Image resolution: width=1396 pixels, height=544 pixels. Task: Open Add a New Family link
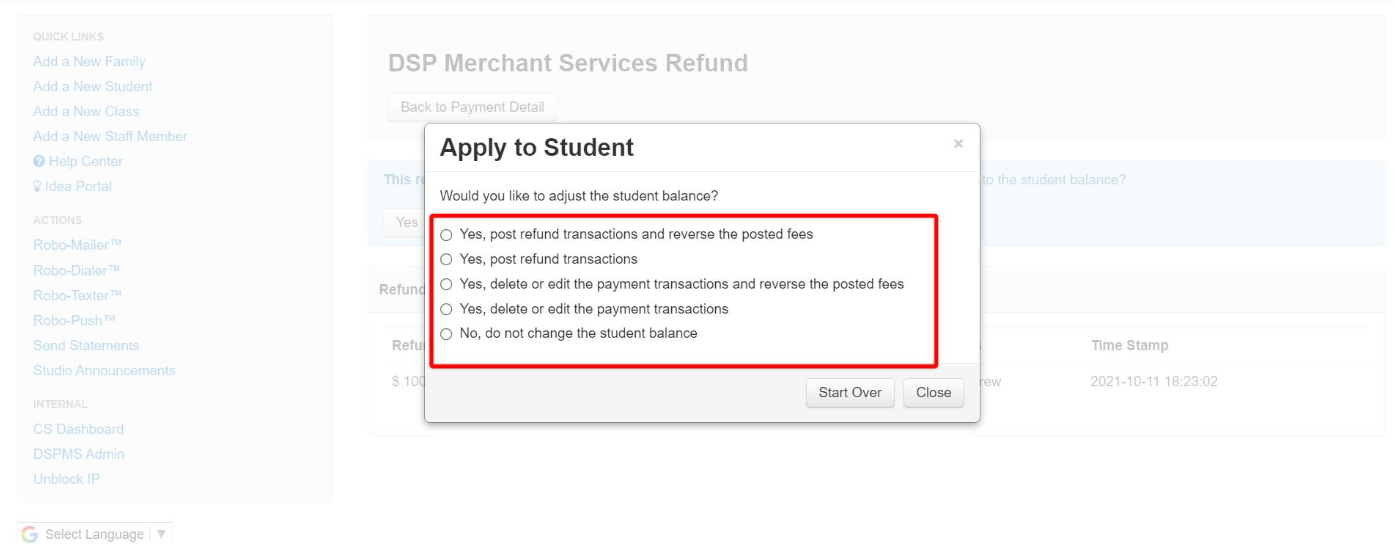coord(89,62)
